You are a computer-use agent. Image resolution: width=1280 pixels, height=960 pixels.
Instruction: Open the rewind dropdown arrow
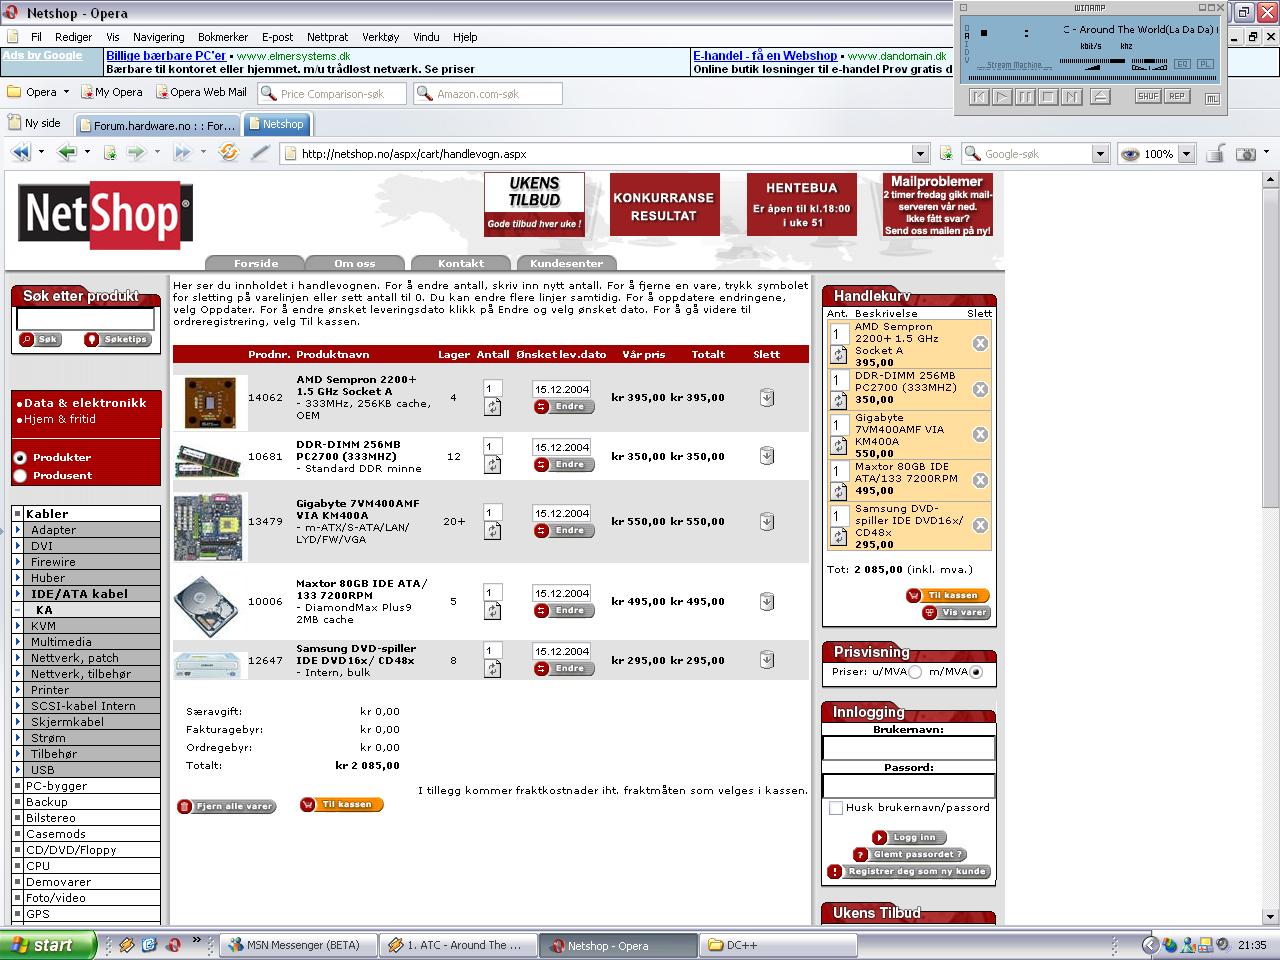point(41,153)
